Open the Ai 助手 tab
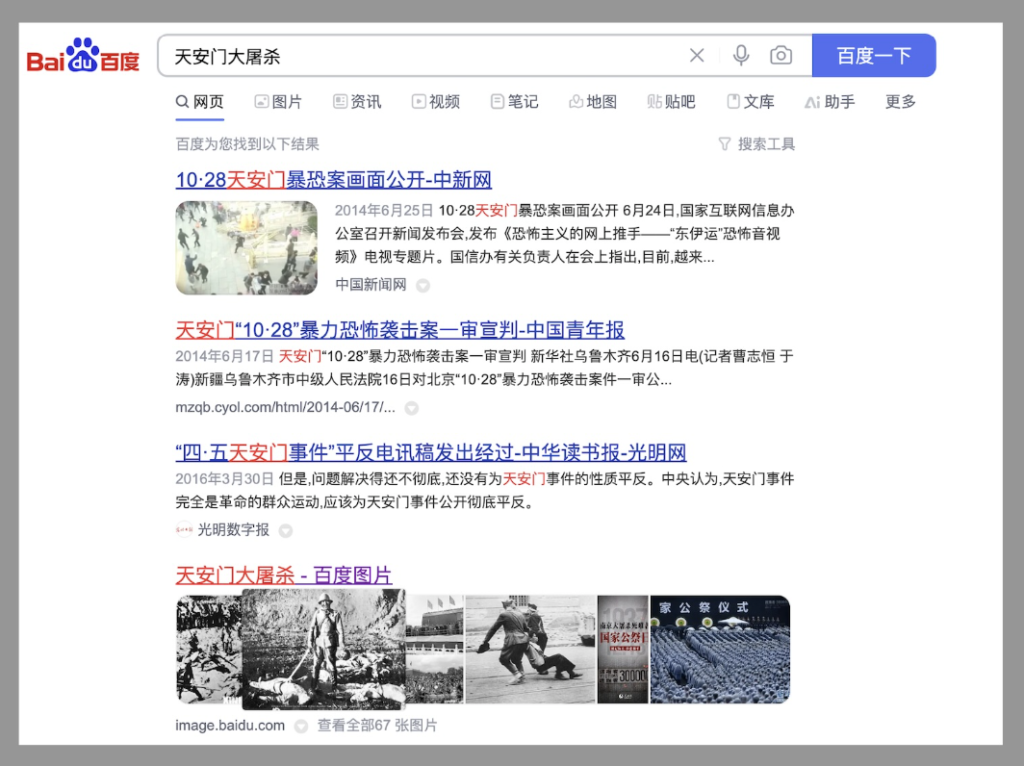This screenshot has width=1024, height=766. point(830,102)
